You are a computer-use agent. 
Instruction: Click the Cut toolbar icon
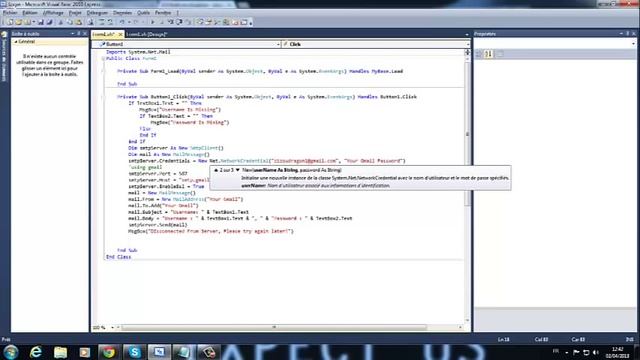pos(61,22)
